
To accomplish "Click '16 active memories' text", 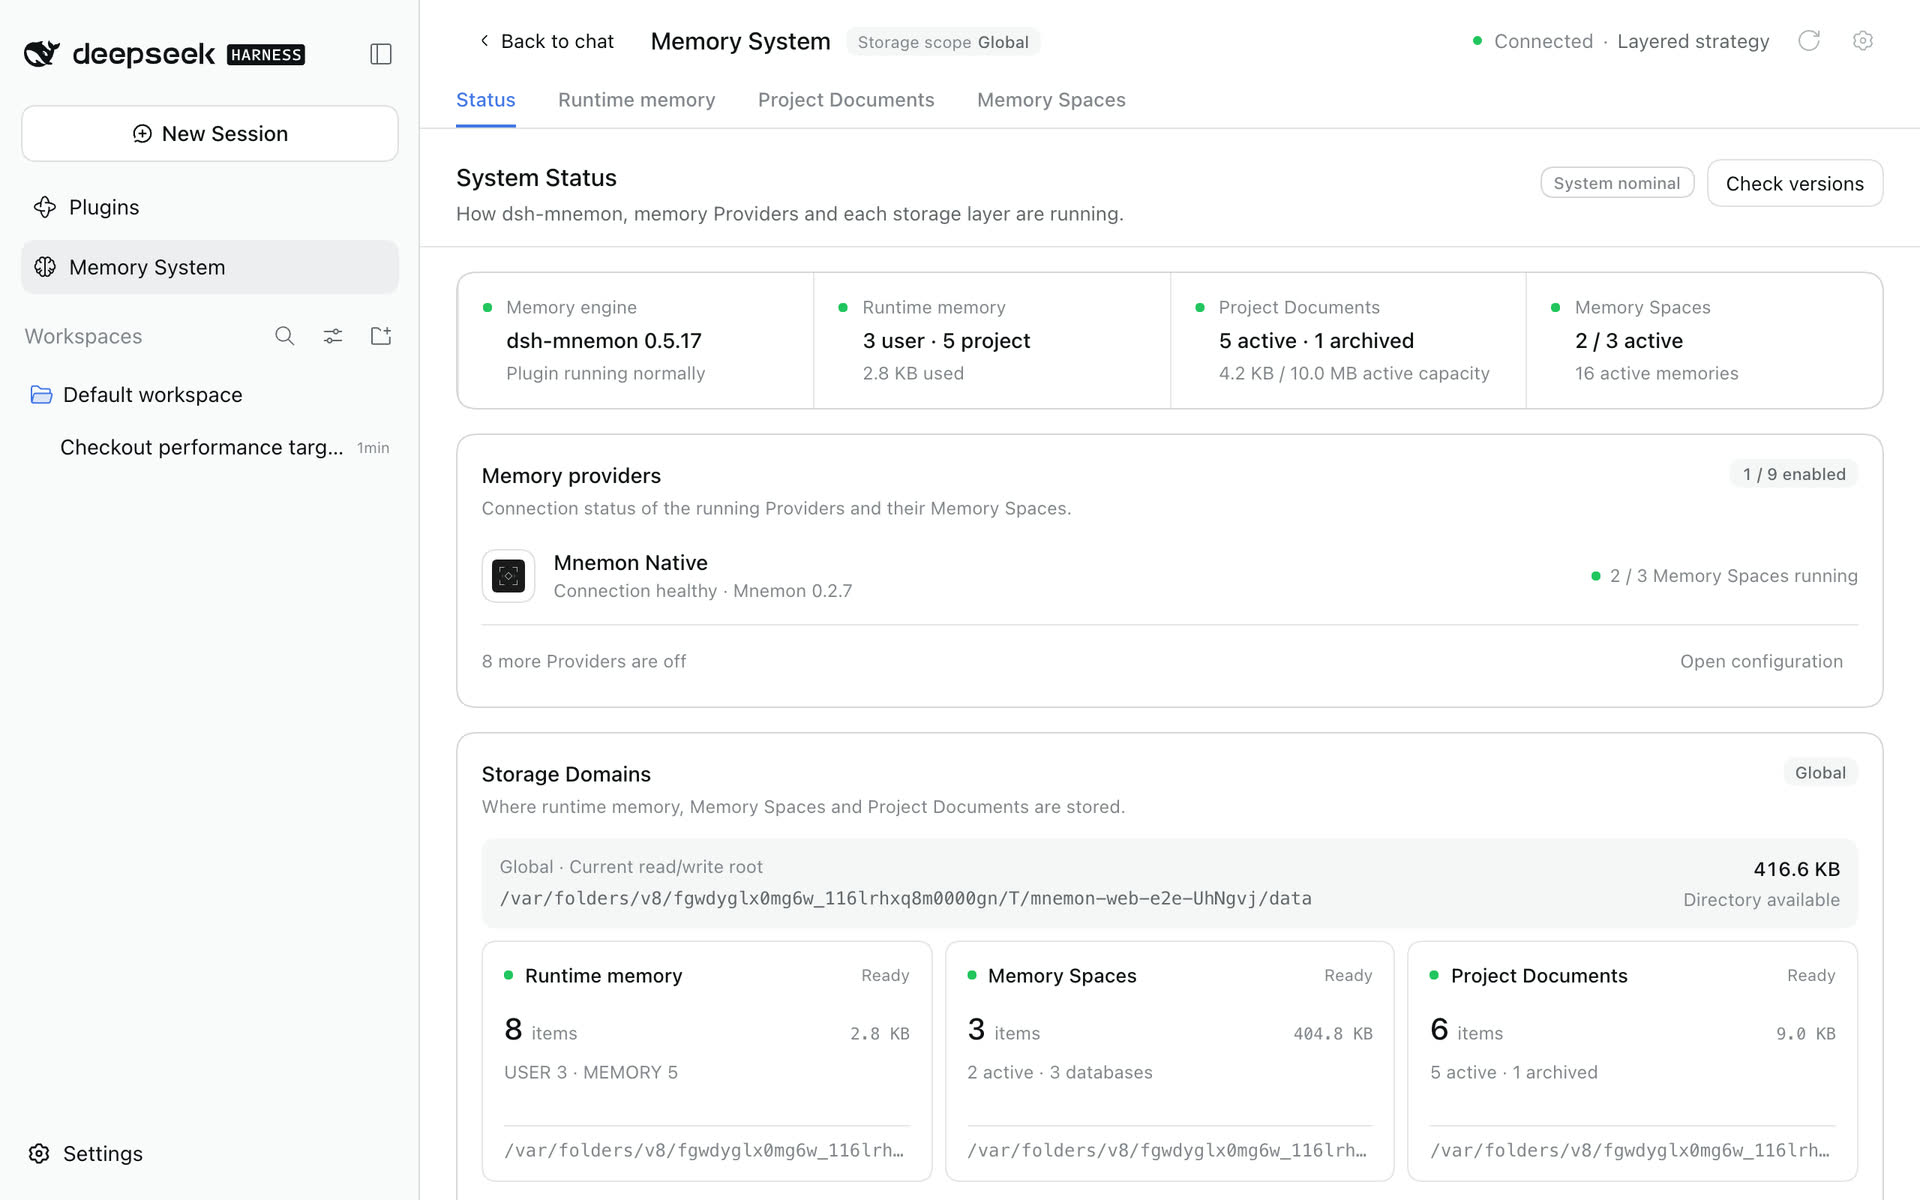I will coord(1657,373).
